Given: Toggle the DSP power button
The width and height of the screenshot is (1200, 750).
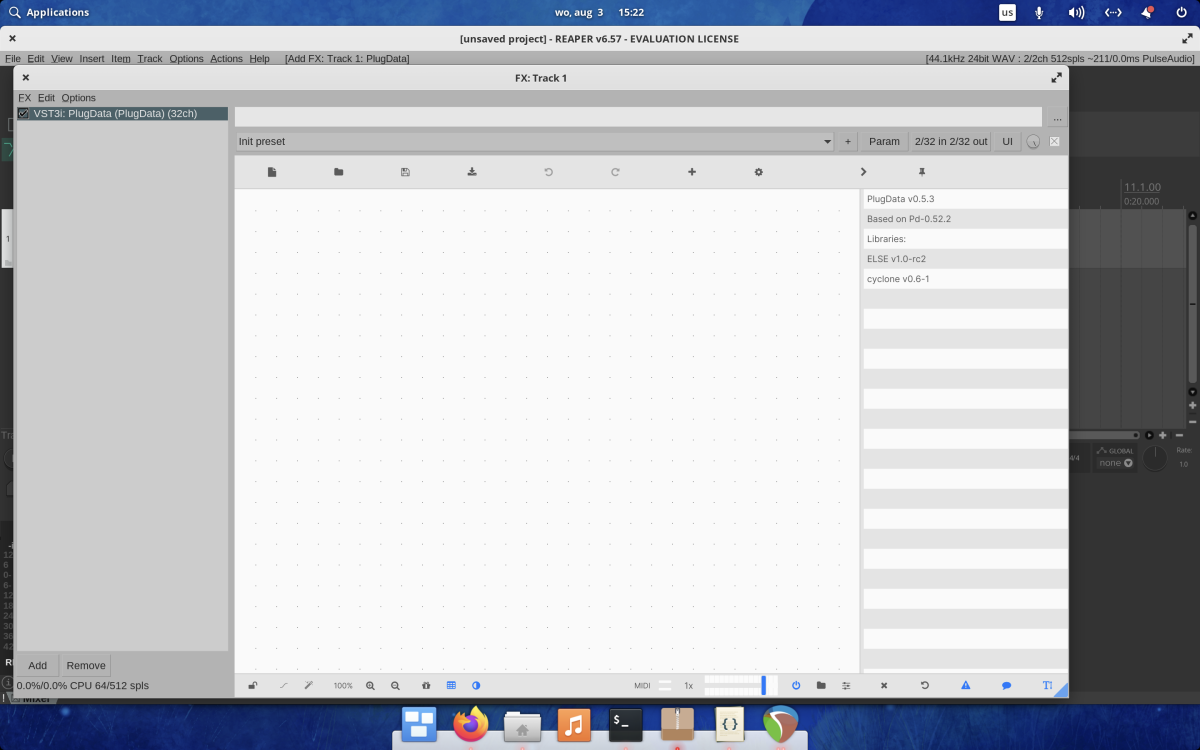Looking at the screenshot, I should point(796,686).
